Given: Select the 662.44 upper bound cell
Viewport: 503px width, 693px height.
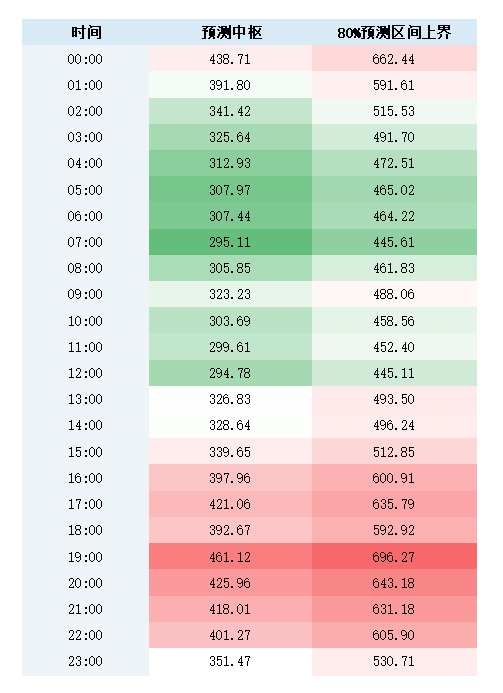Looking at the screenshot, I should [394, 58].
